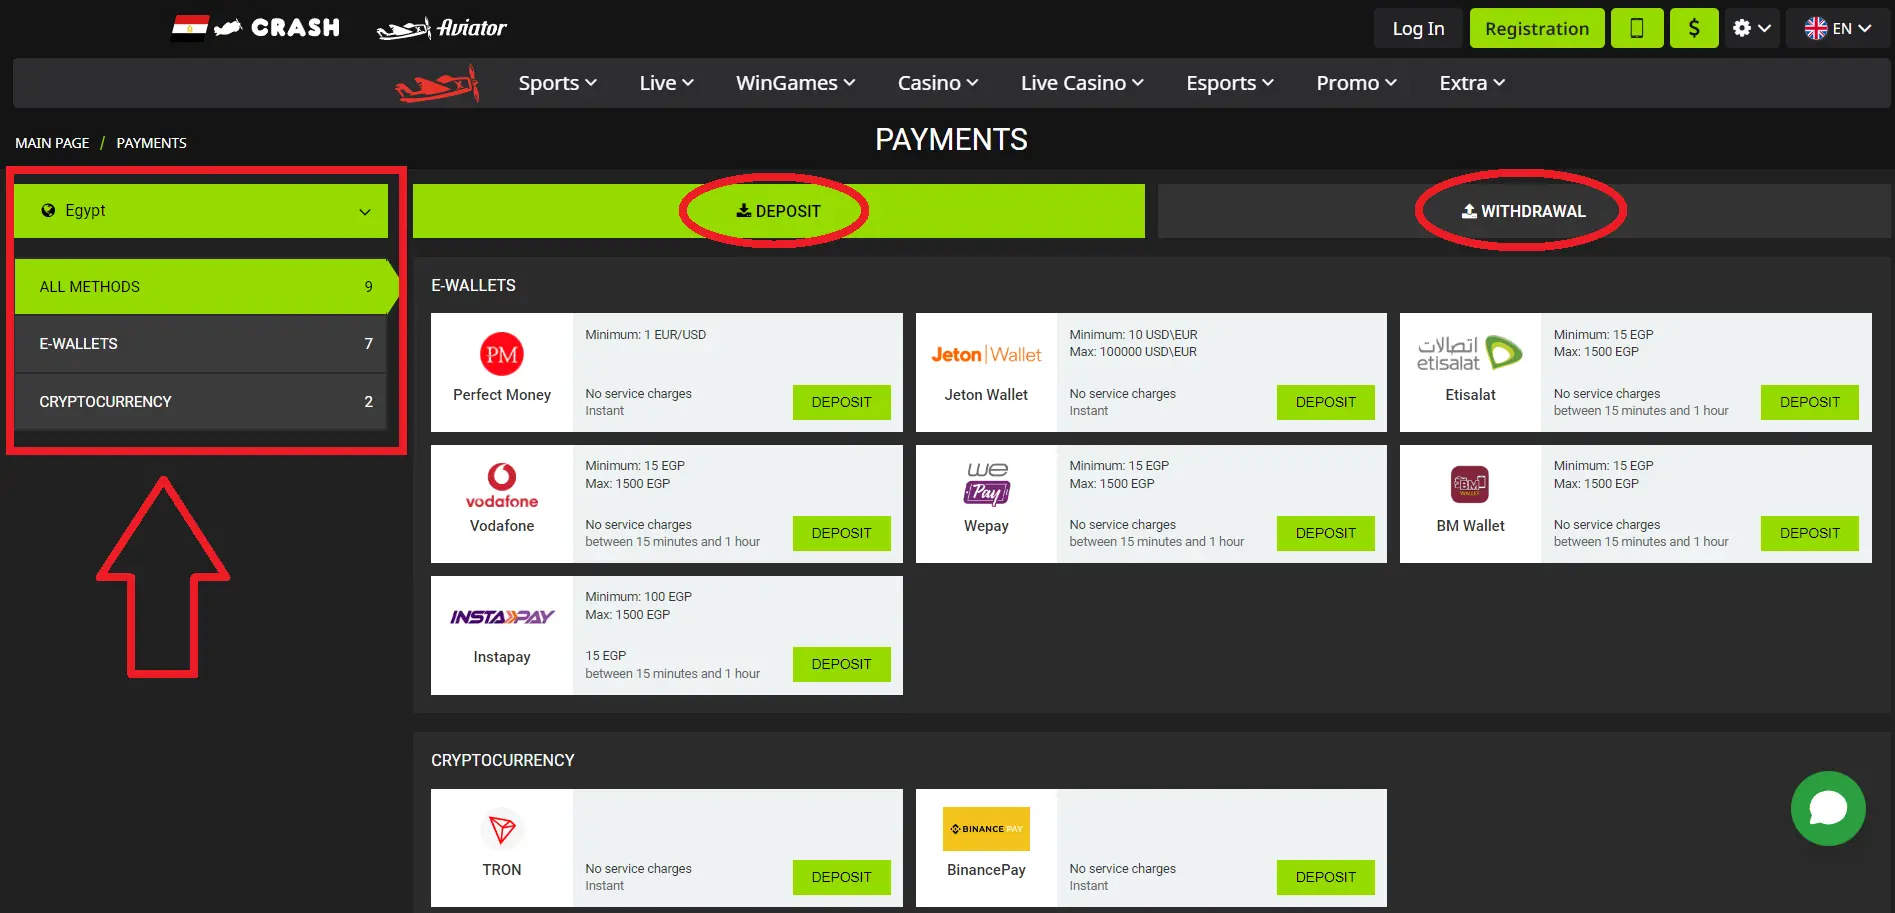Go back via the Main Page breadcrumb
Screen dimensions: 1895x913
tap(51, 142)
